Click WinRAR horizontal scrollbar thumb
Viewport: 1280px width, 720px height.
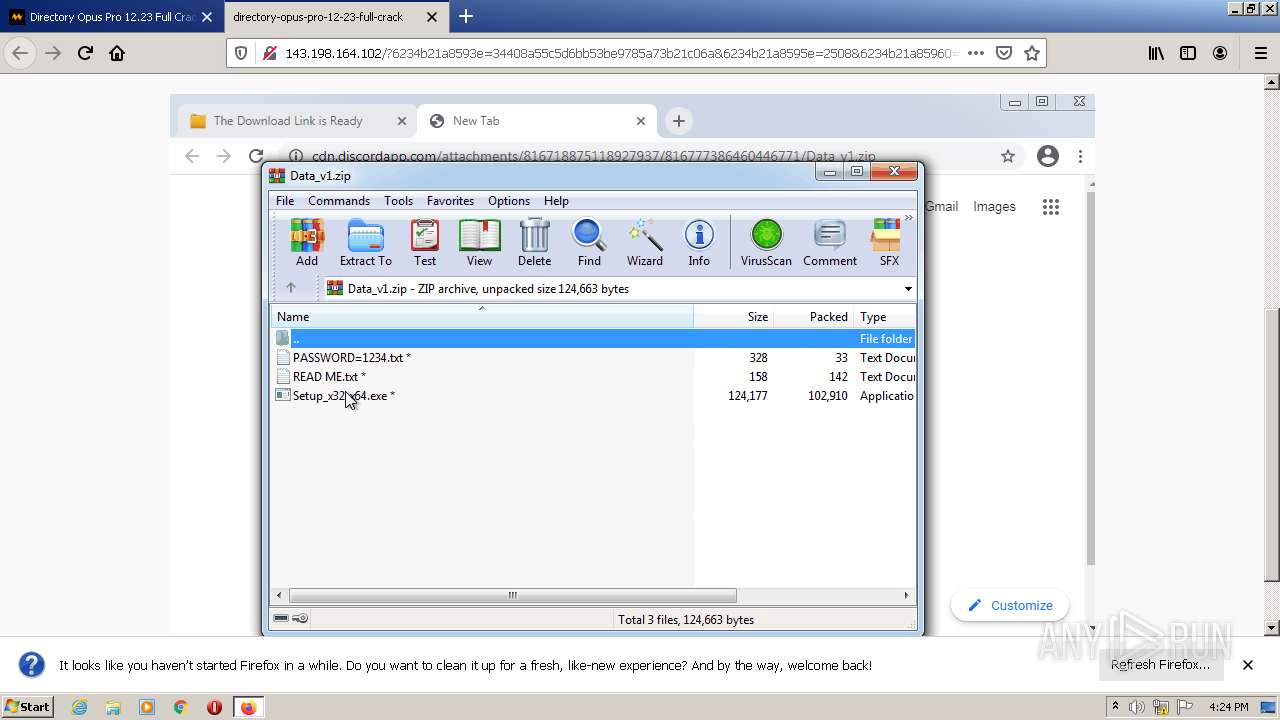(512, 595)
